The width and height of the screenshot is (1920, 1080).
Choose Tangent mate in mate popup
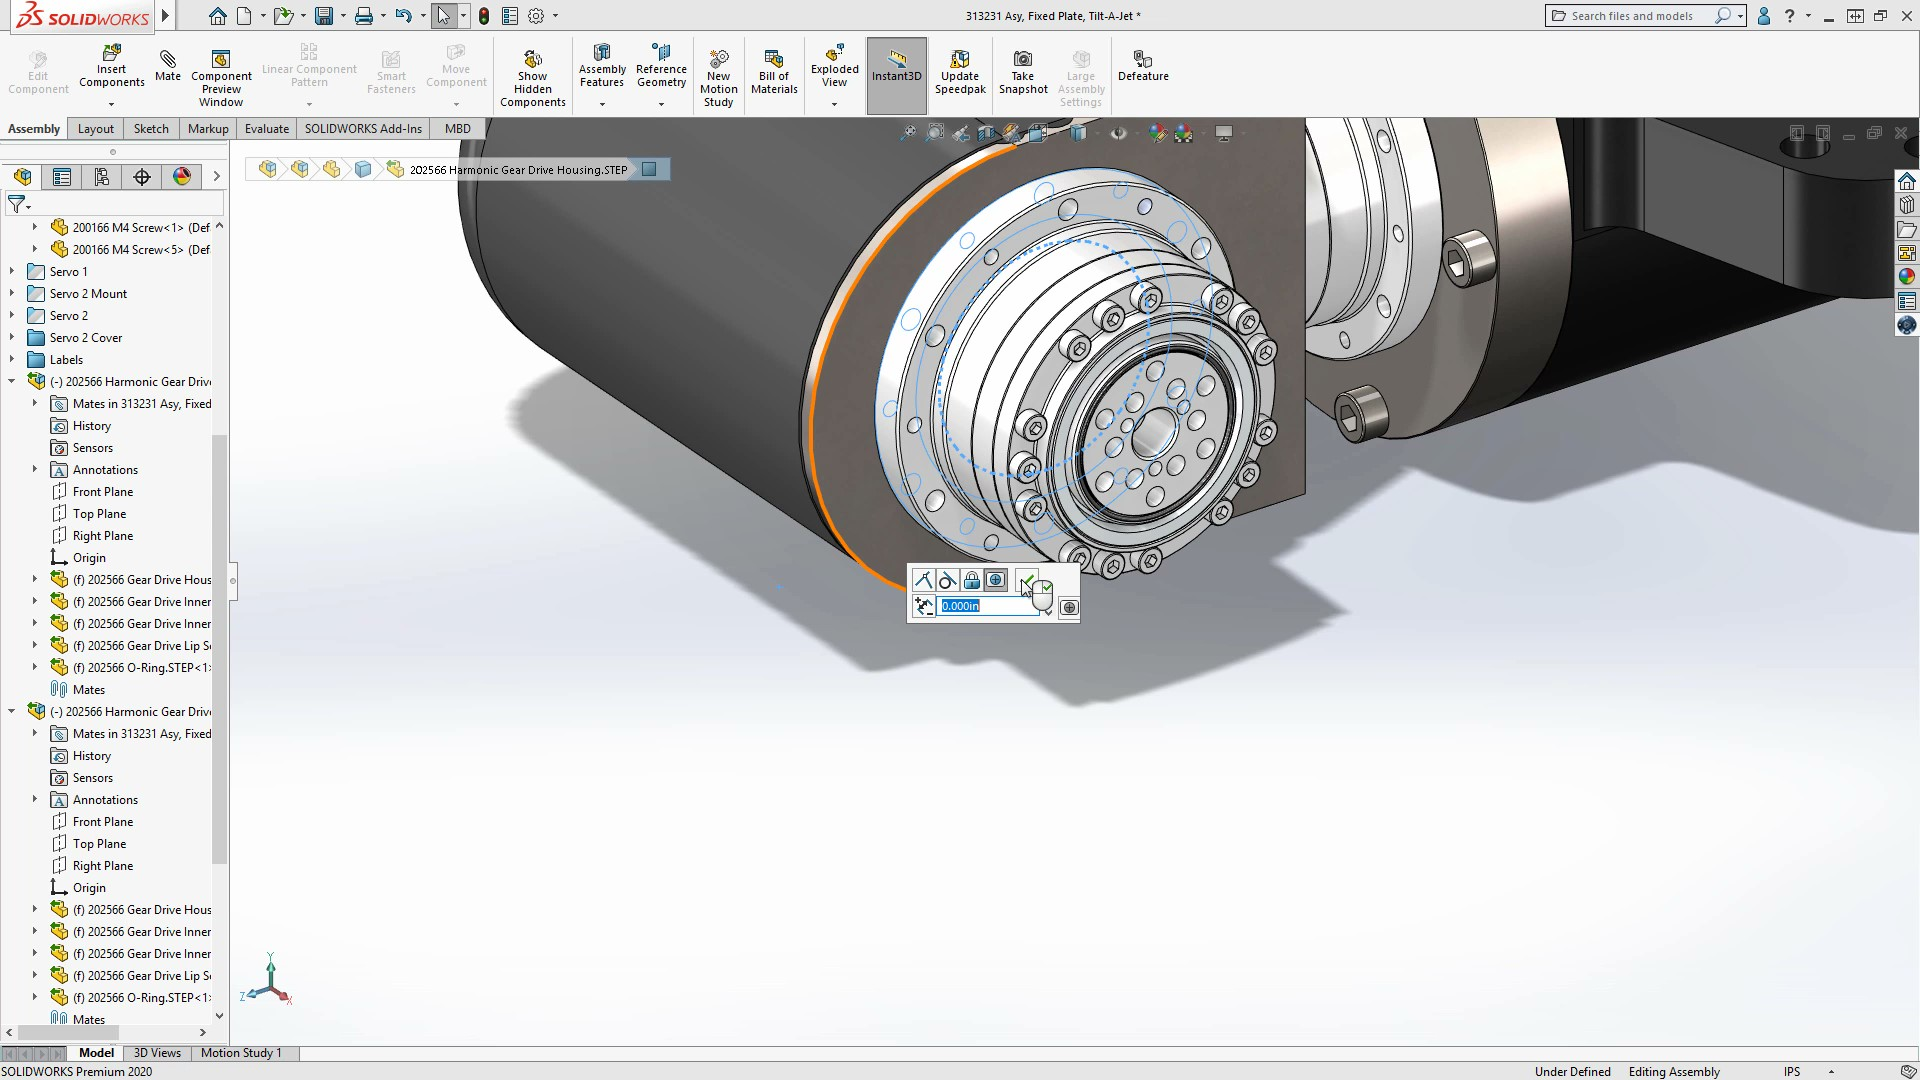pyautogui.click(x=947, y=580)
